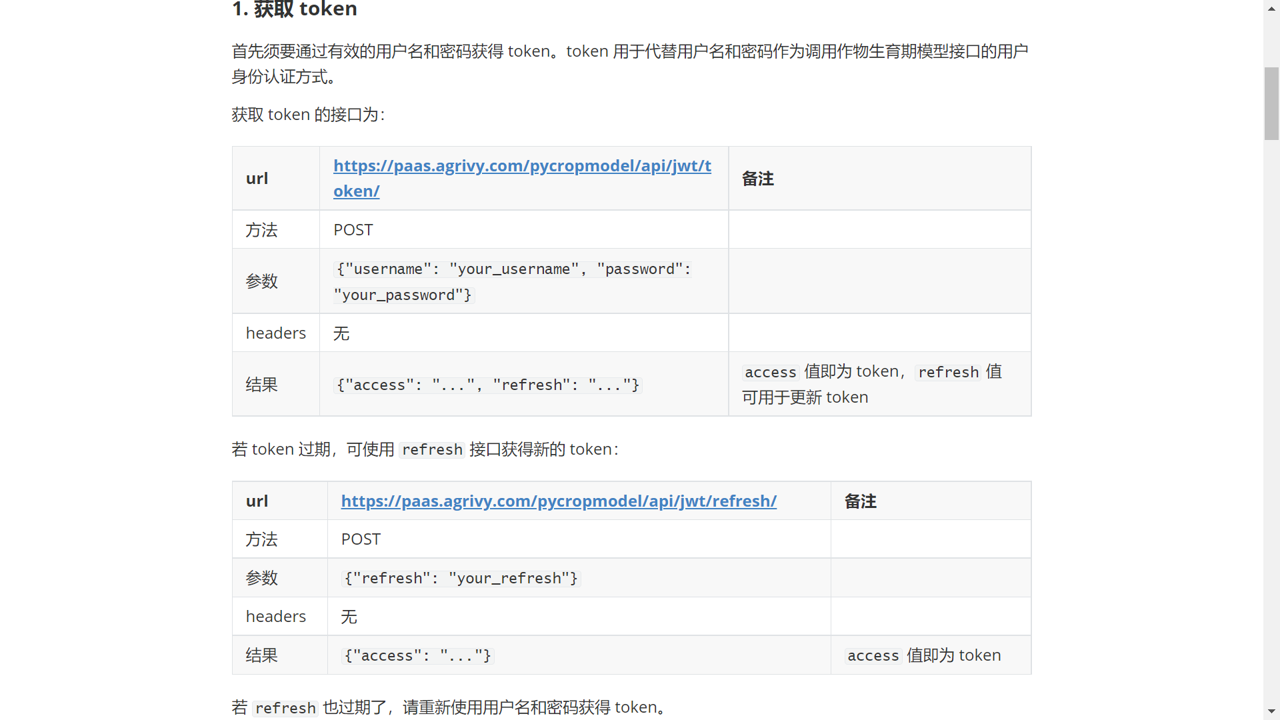Click the 备注 header in the refresh table
The image size is (1280, 720).
tap(860, 501)
